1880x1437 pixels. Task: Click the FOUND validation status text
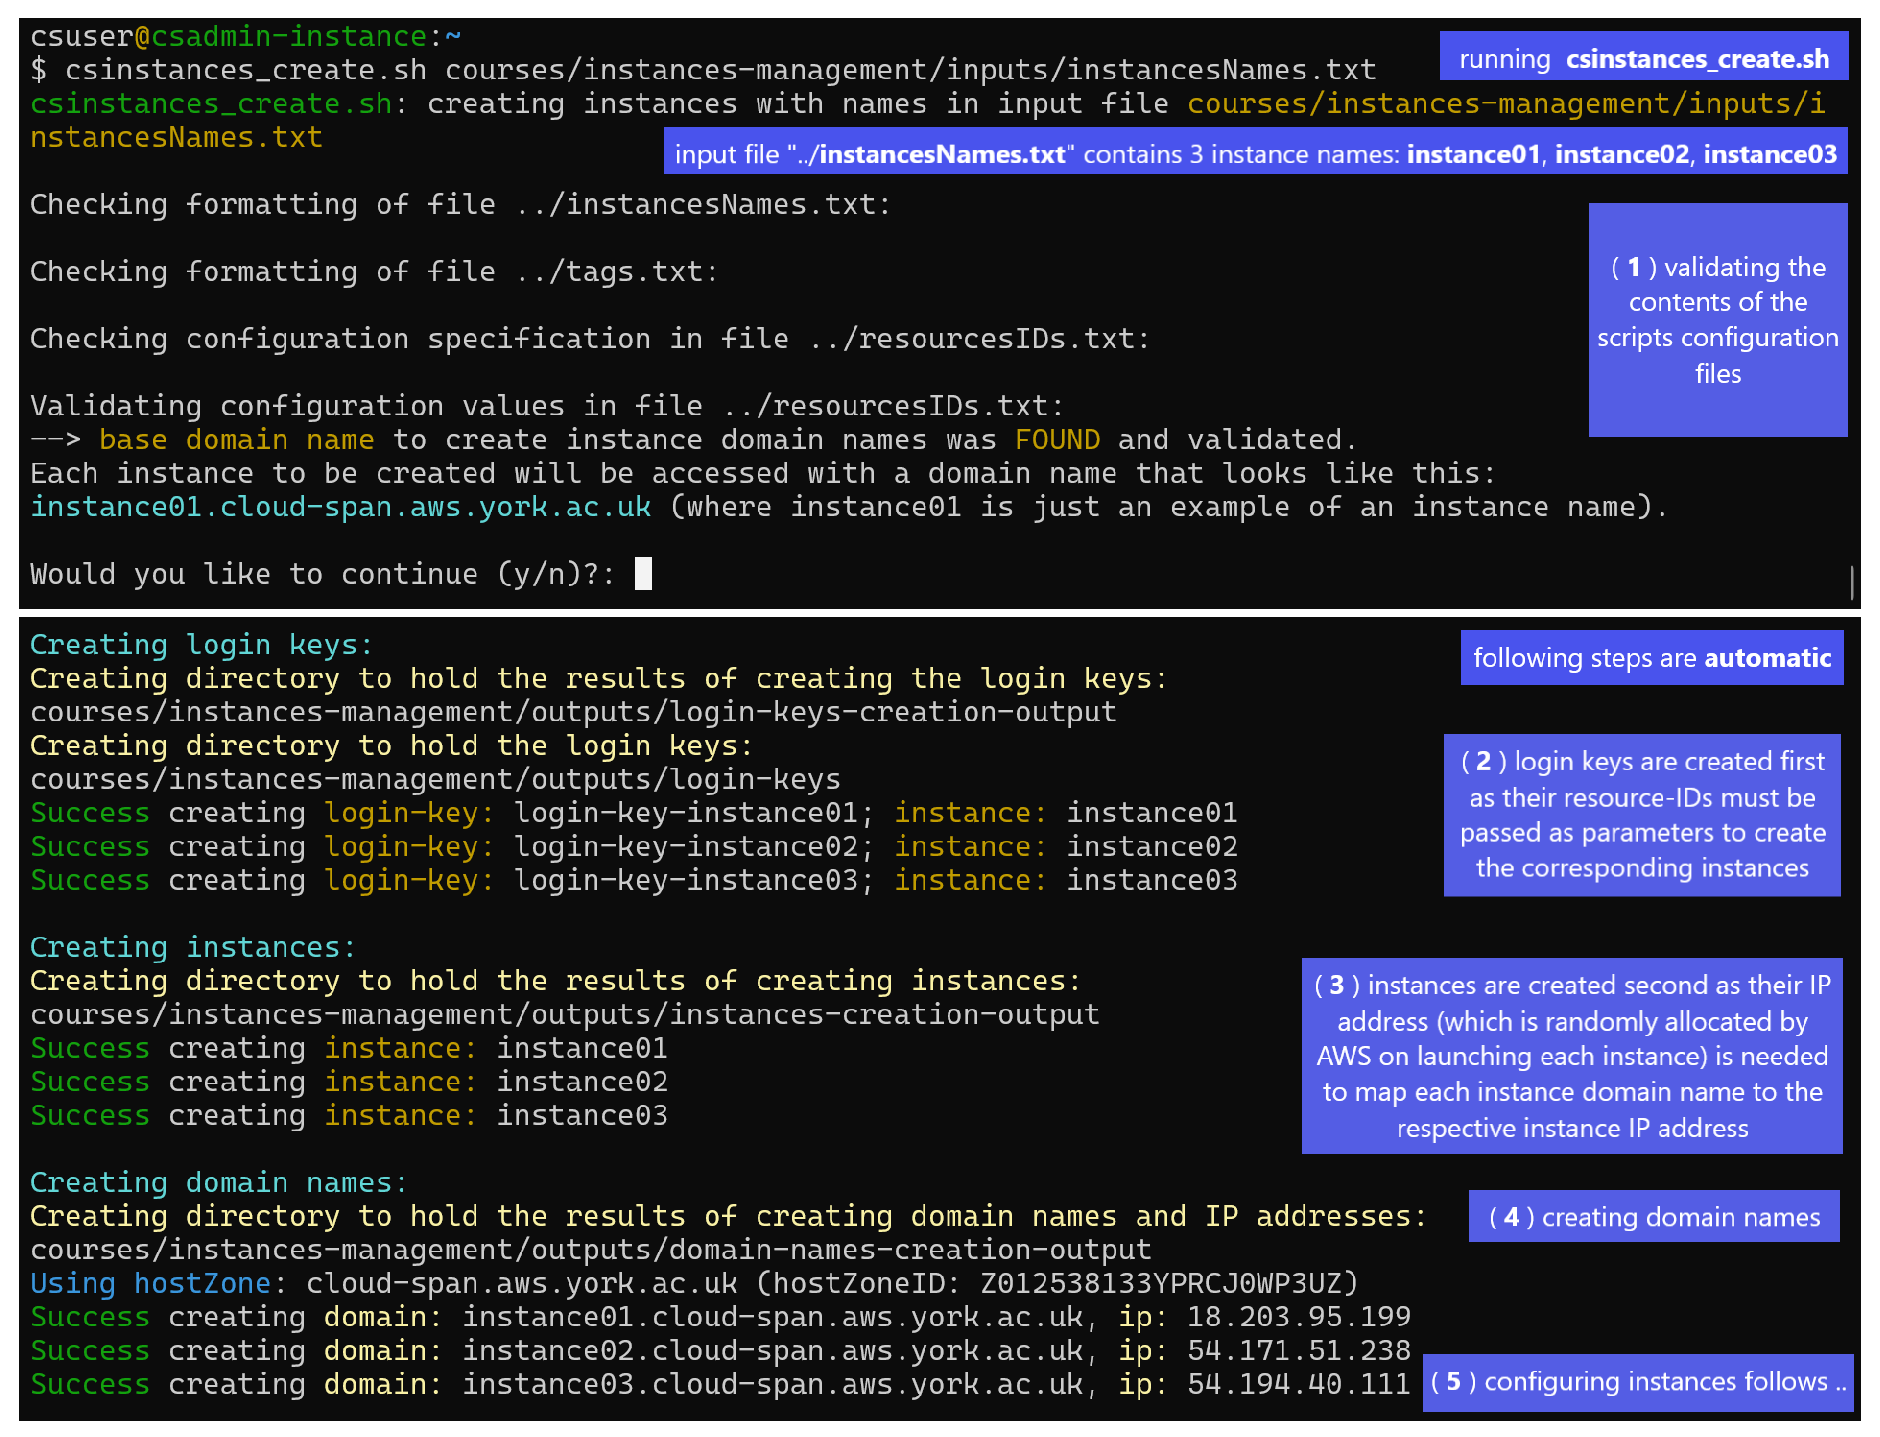pos(1057,439)
